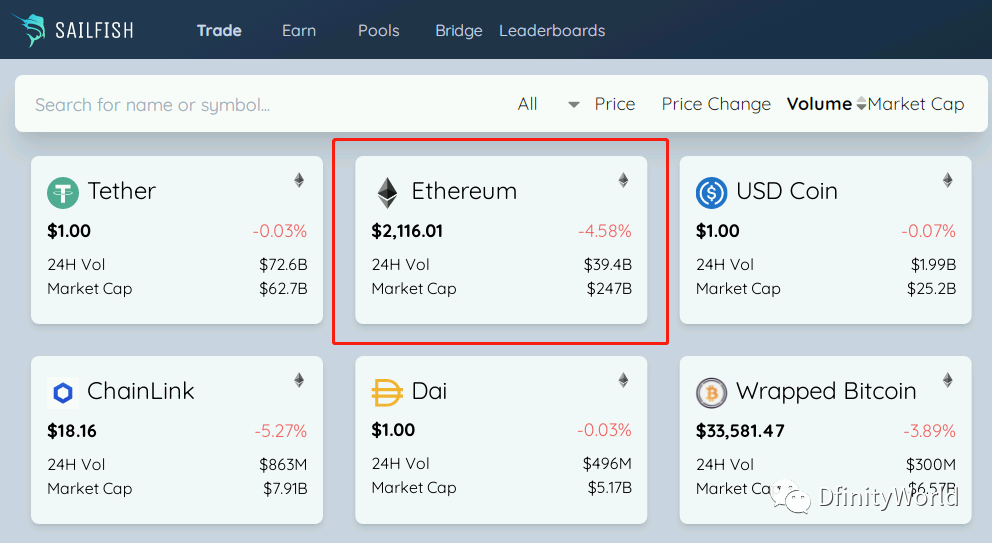
Task: Click the Tether coin logo
Action: (x=63, y=192)
